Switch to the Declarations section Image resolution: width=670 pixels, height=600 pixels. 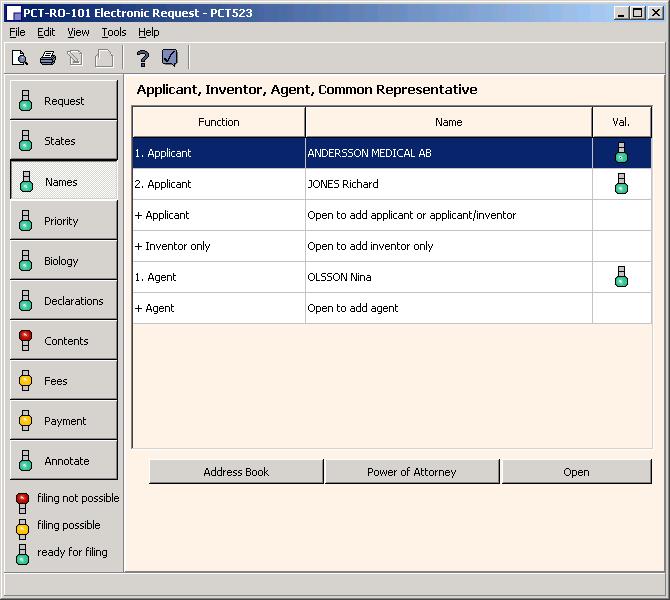point(64,300)
